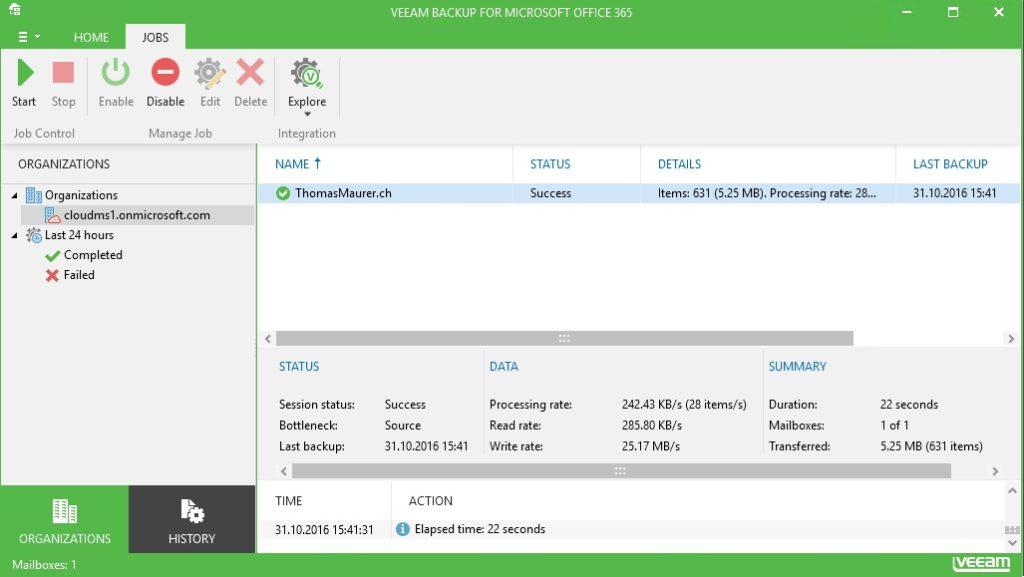This screenshot has height=577, width=1024.
Task: Click the Explore dropdown arrow
Action: pos(307,114)
